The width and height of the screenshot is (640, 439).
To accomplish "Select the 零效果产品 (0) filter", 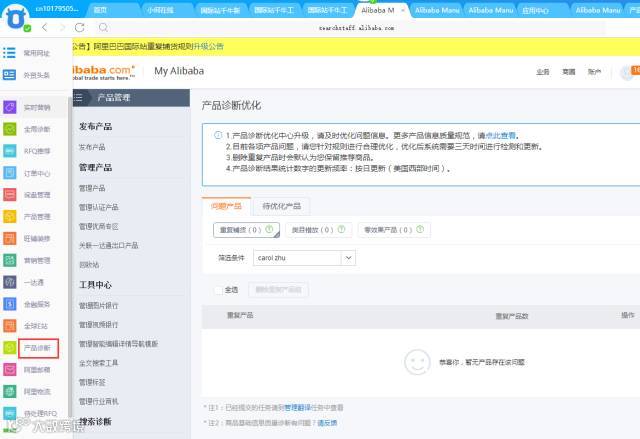I will pos(394,230).
